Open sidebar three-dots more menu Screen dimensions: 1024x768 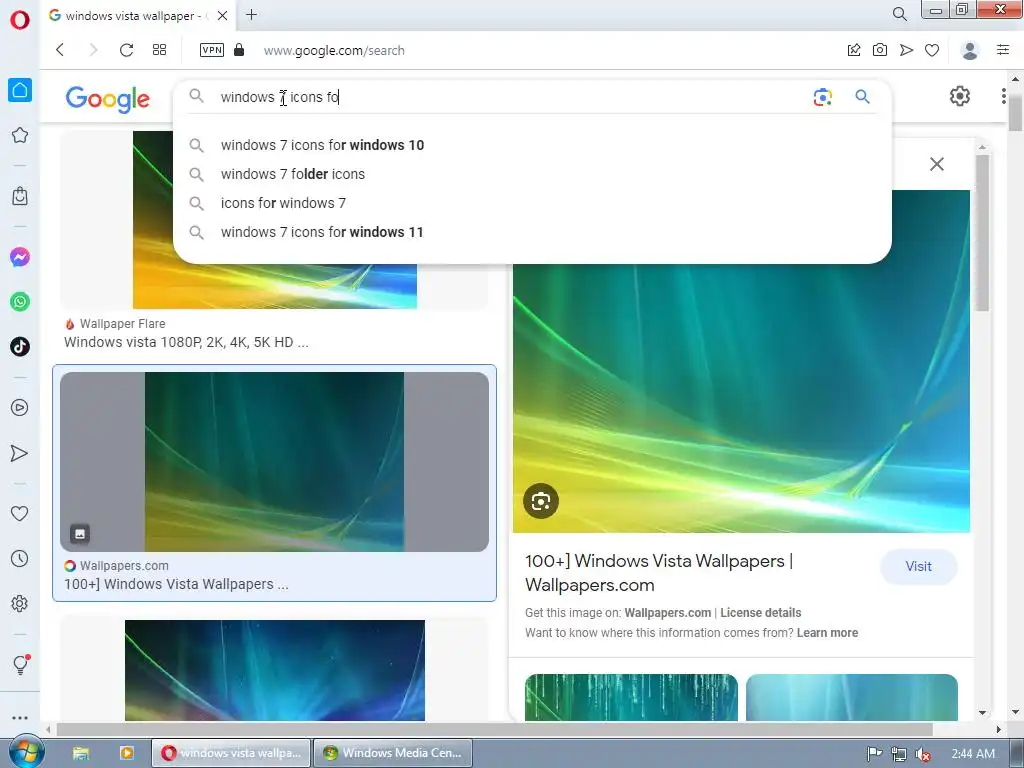click(x=20, y=718)
